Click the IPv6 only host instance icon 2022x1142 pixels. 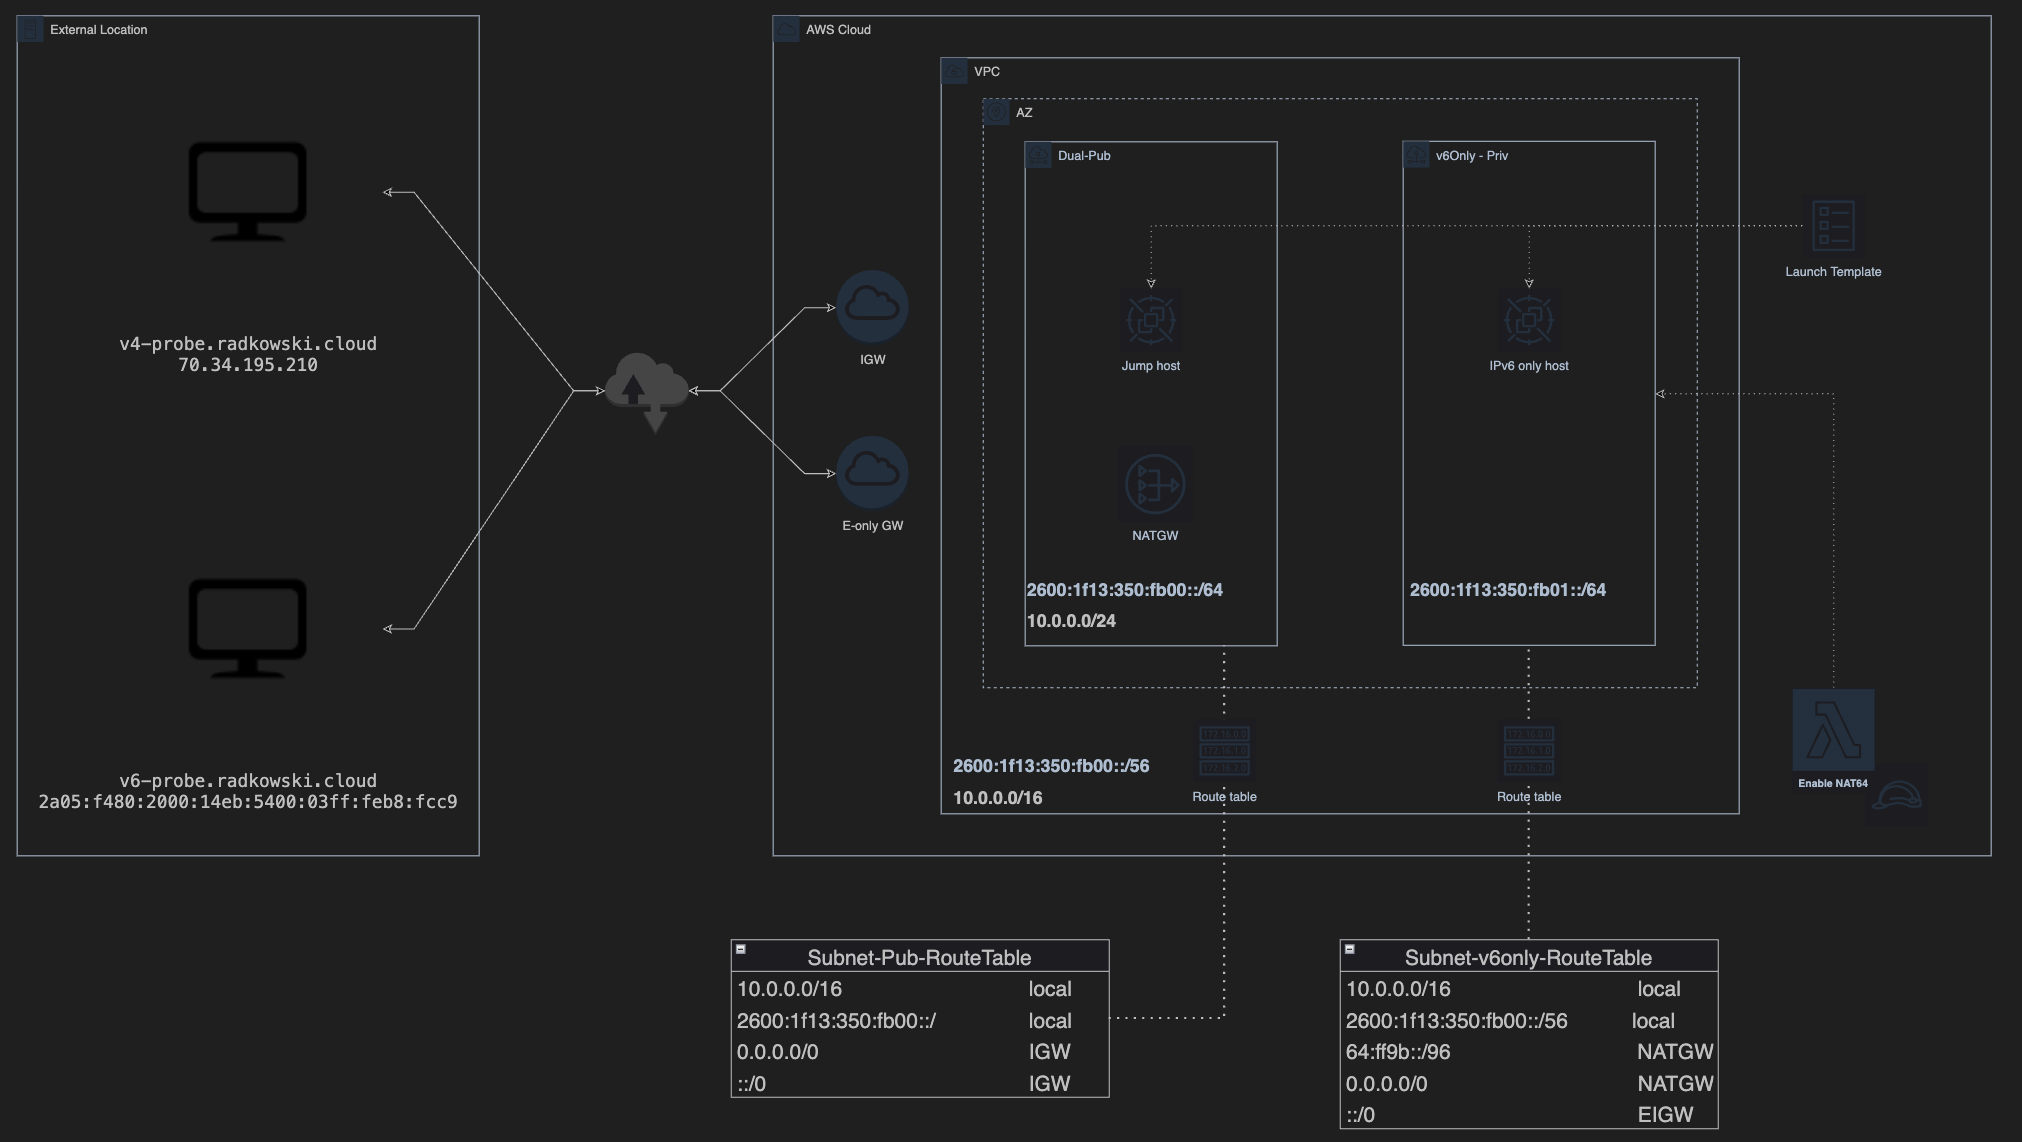point(1529,320)
